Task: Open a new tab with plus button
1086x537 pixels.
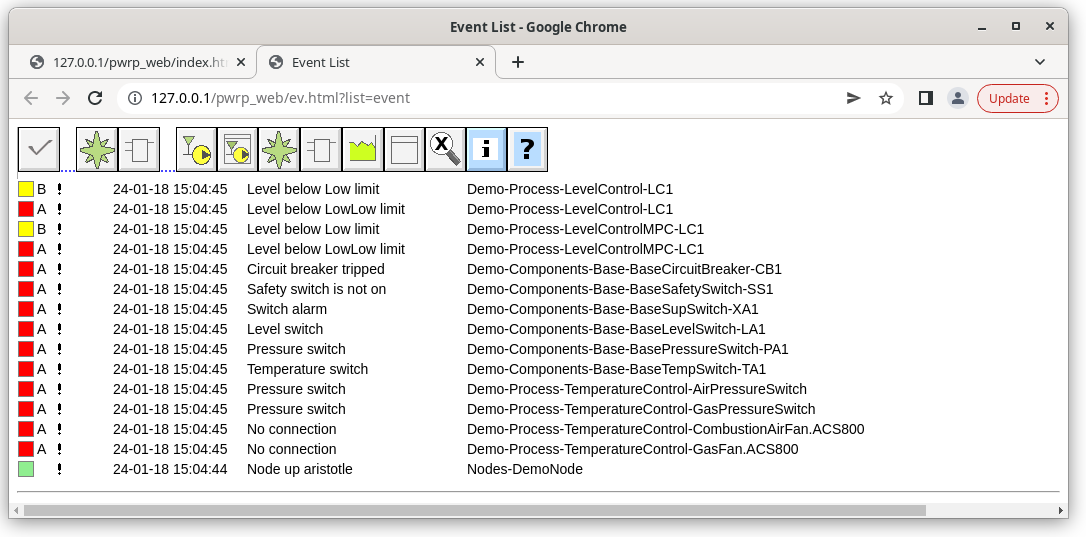Action: [x=517, y=62]
